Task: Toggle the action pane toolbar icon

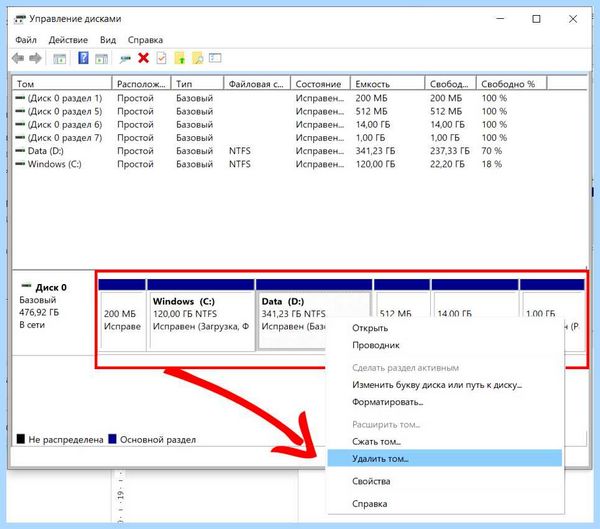Action: [x=101, y=59]
